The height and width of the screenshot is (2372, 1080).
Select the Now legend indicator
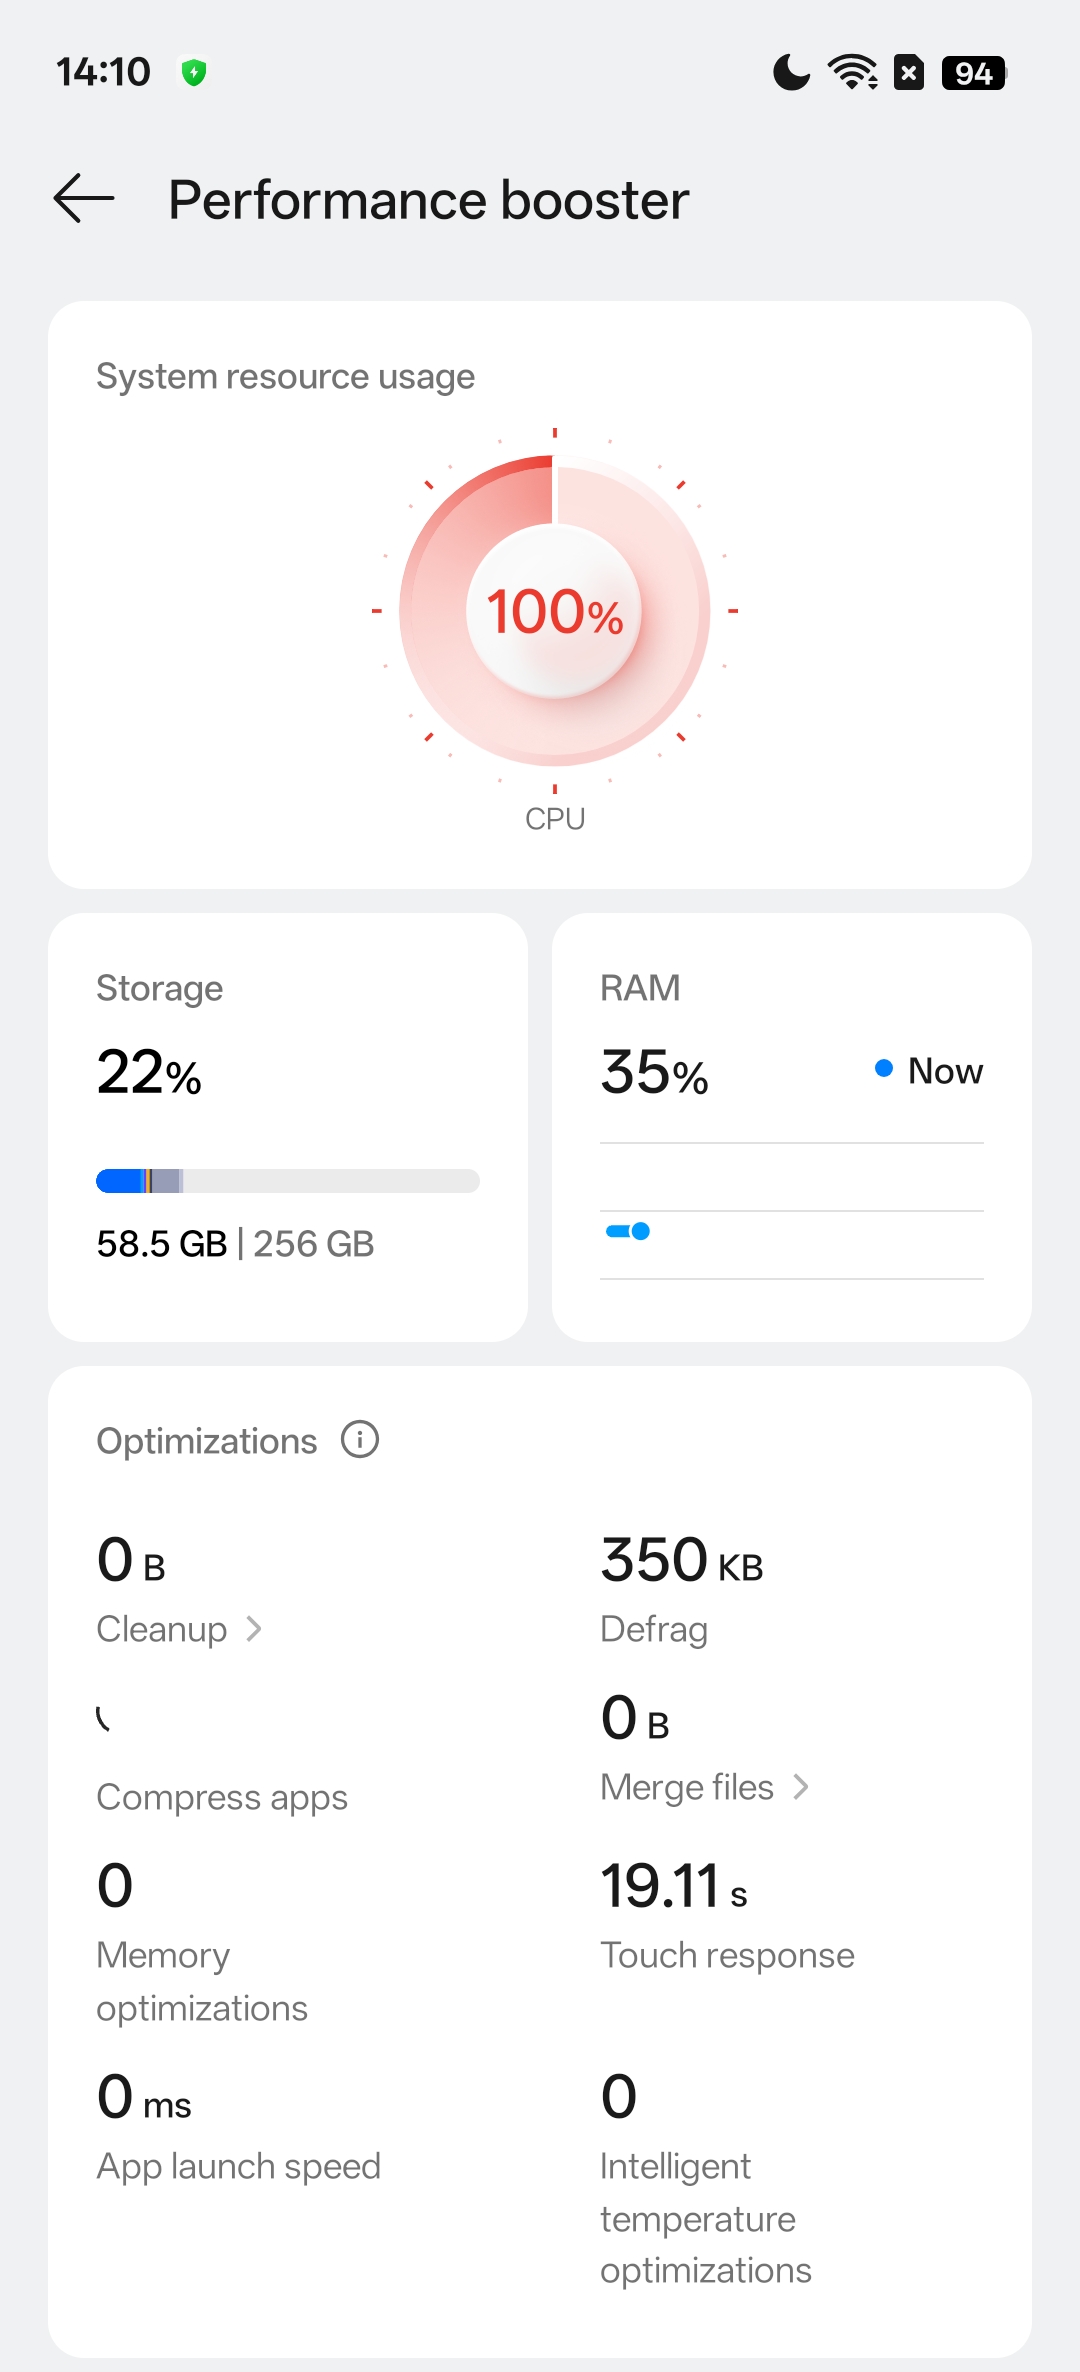point(928,1070)
